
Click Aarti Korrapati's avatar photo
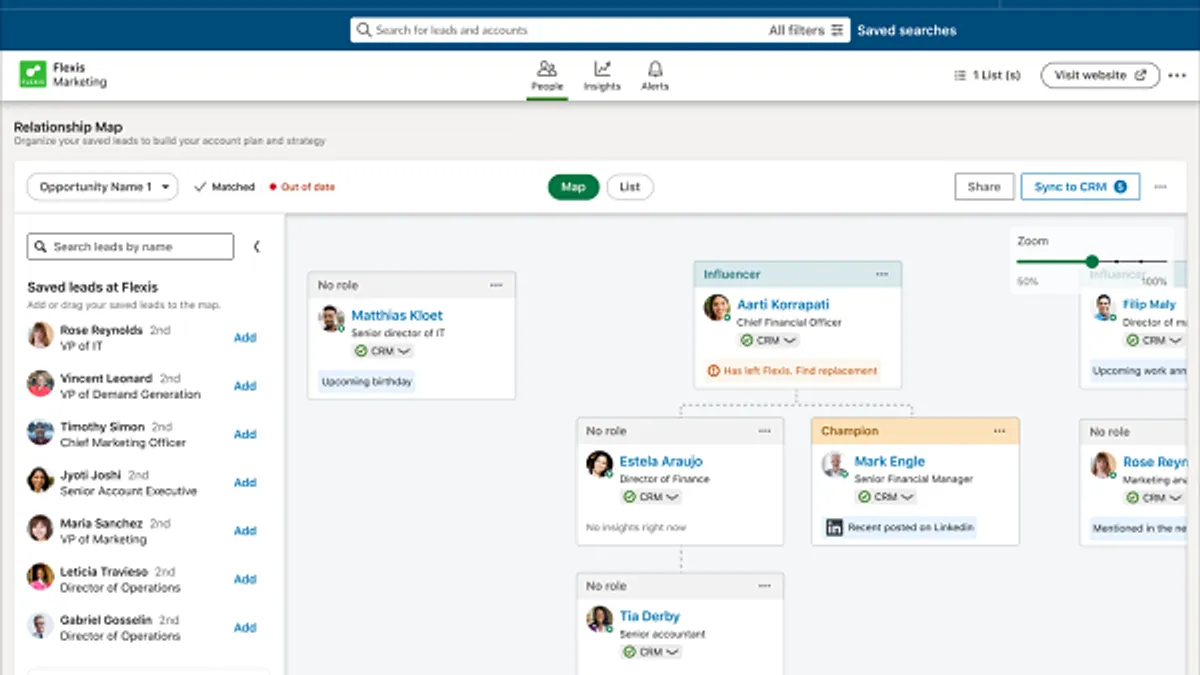click(717, 308)
